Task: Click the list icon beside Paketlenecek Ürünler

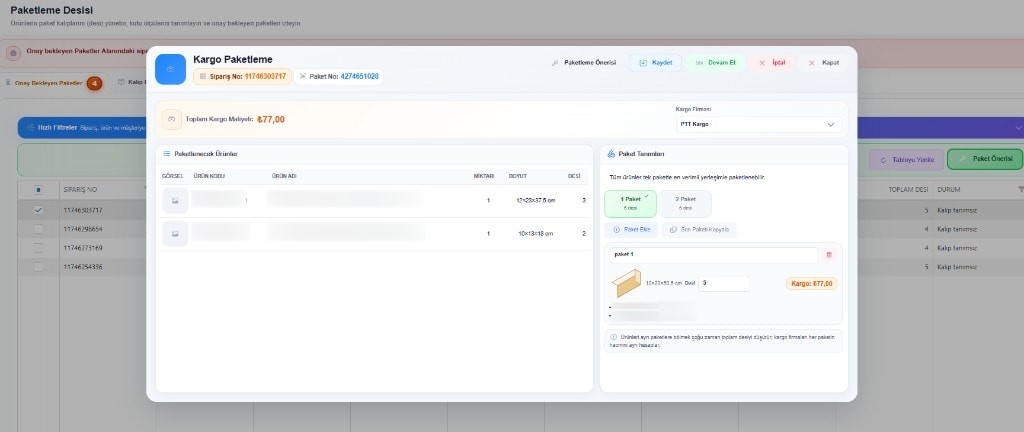Action: (x=167, y=154)
